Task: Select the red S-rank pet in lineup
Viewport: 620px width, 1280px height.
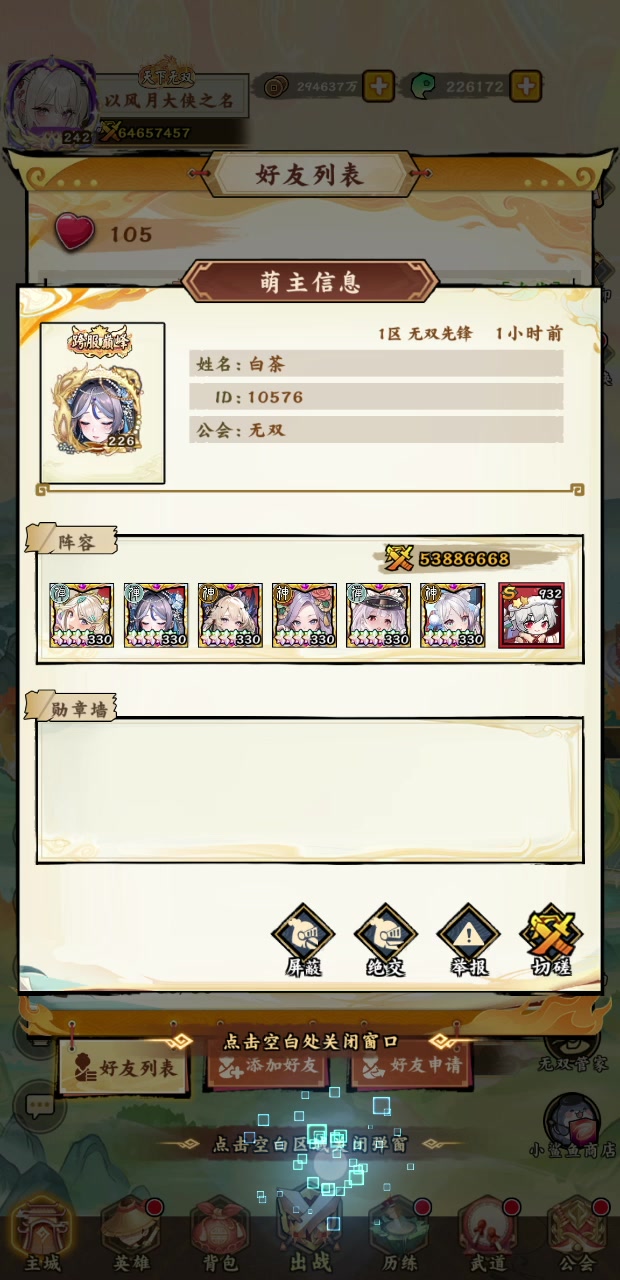Action: pyautogui.click(x=531, y=616)
